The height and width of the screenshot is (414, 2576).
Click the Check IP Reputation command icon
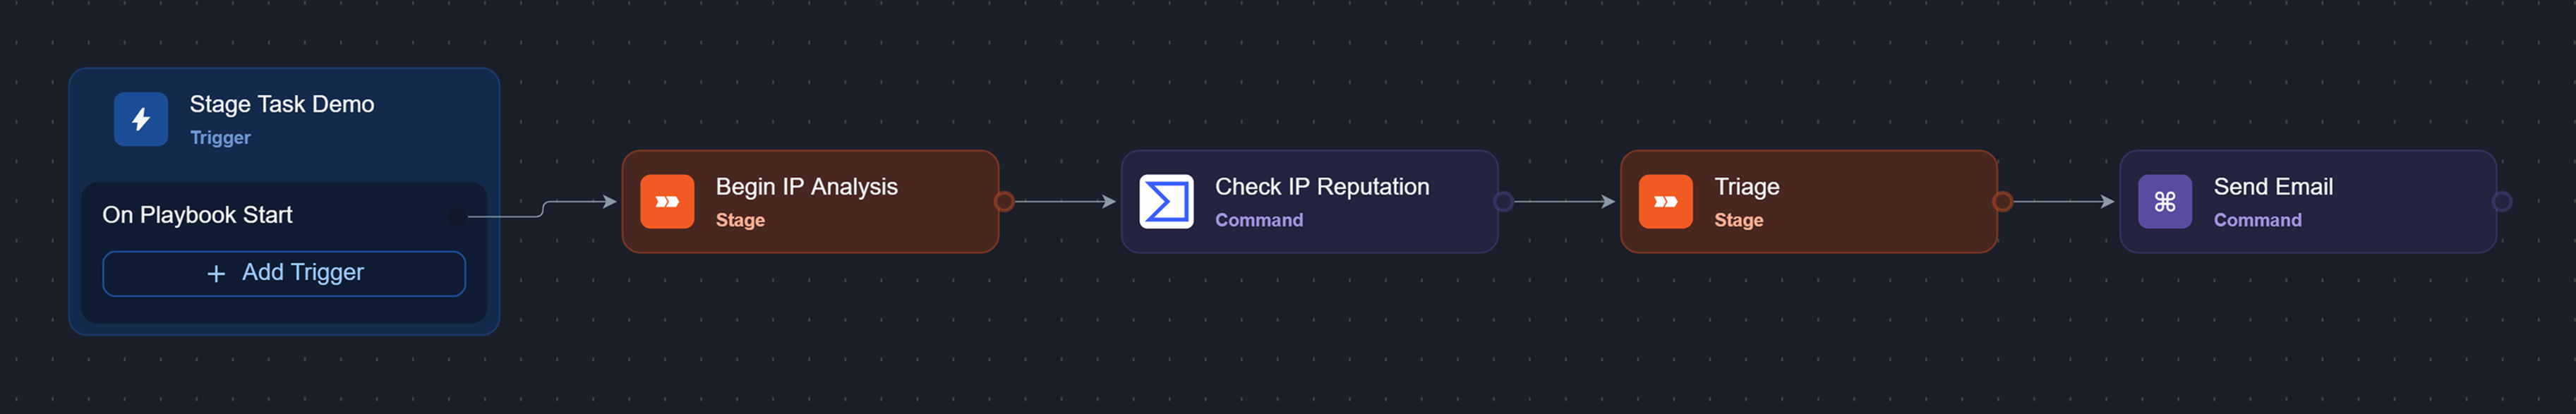[1166, 201]
